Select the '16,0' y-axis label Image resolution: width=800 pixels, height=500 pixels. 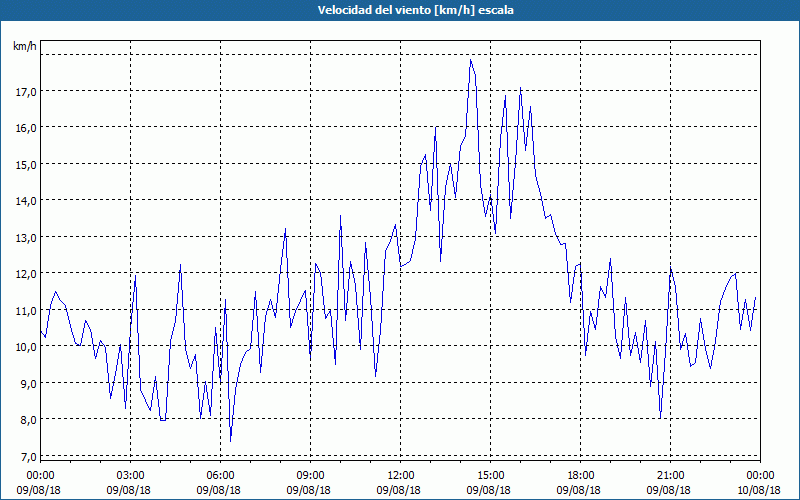click(26, 128)
